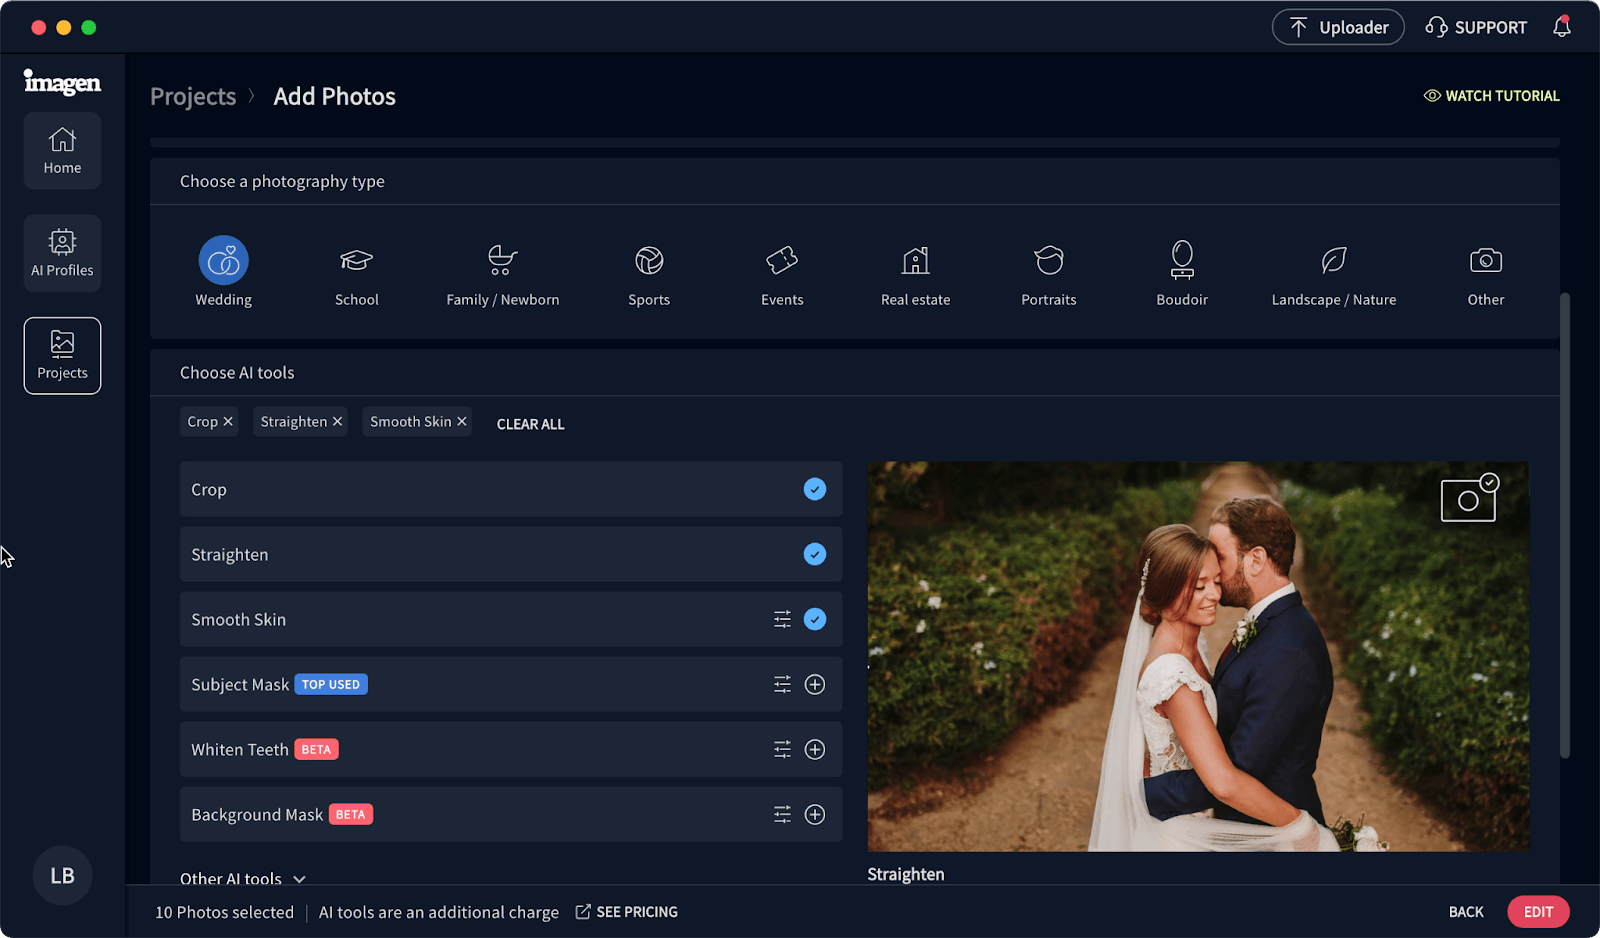
Task: Choose the School photography type icon
Action: (x=356, y=261)
